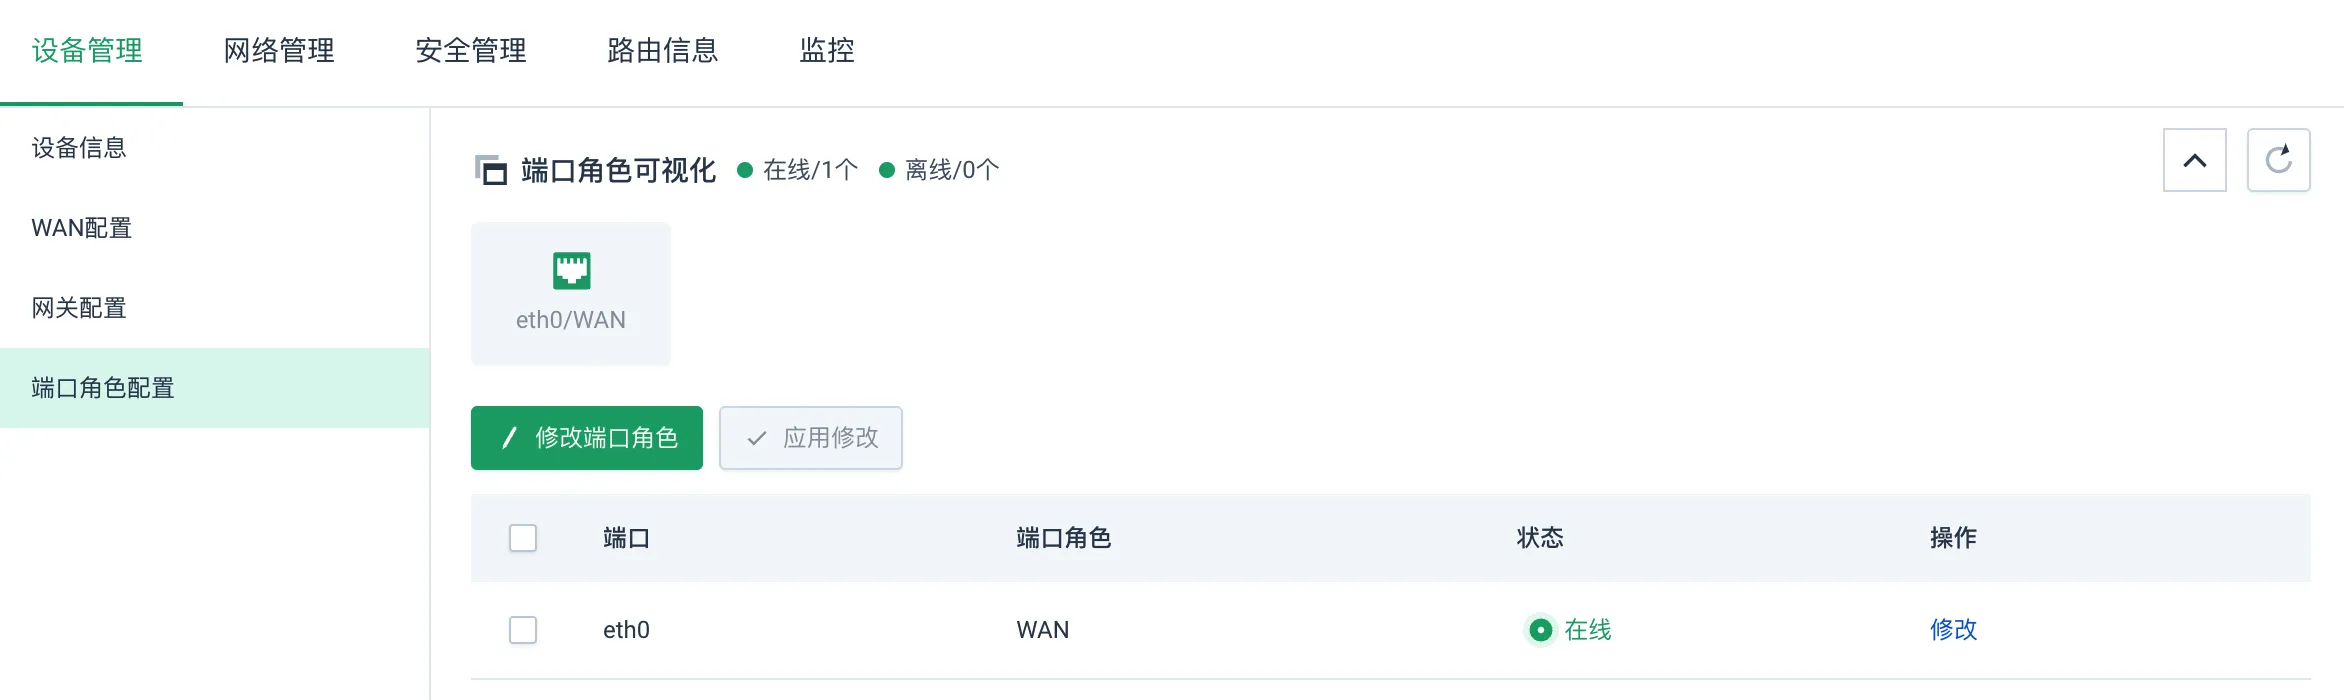Click the 应用修改 button

(x=811, y=438)
